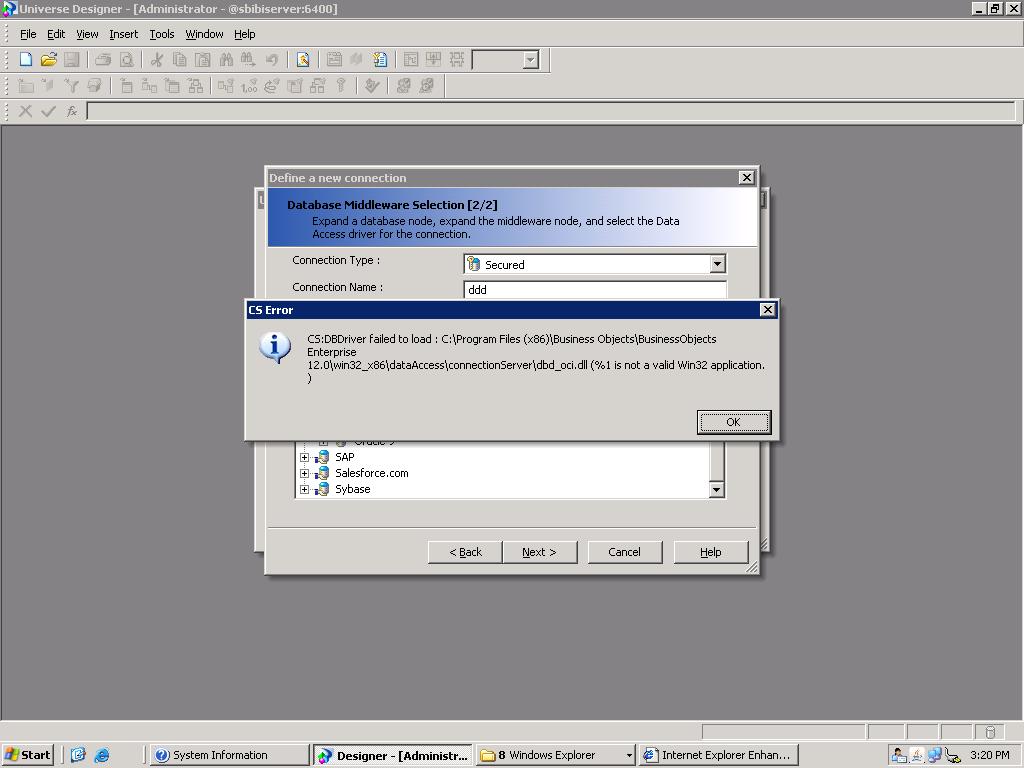Click the Help button in connection dialog

(711, 552)
